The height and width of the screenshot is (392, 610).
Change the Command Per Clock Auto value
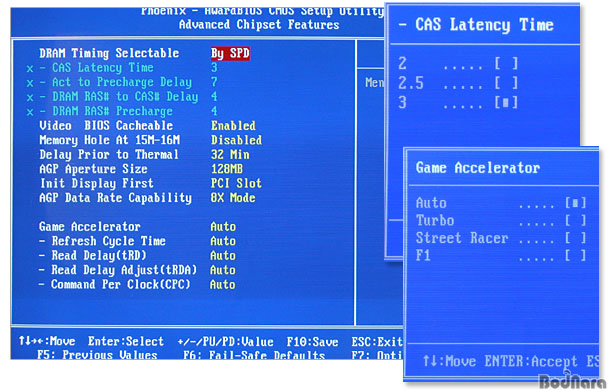click(223, 285)
